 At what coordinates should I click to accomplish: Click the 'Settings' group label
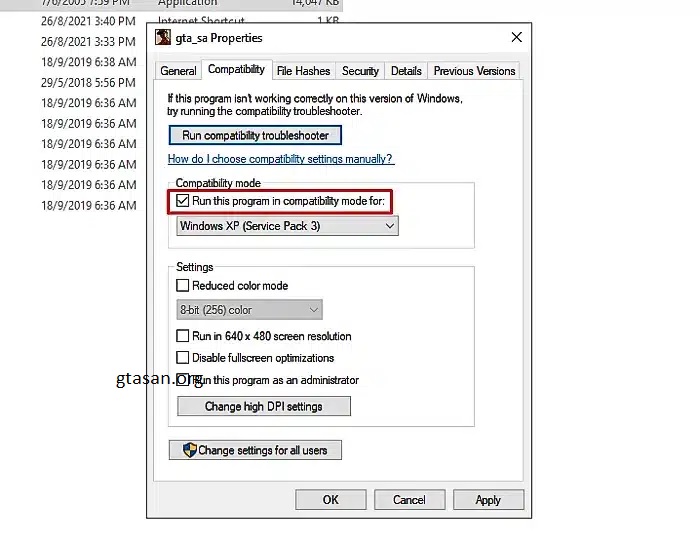click(x=195, y=267)
